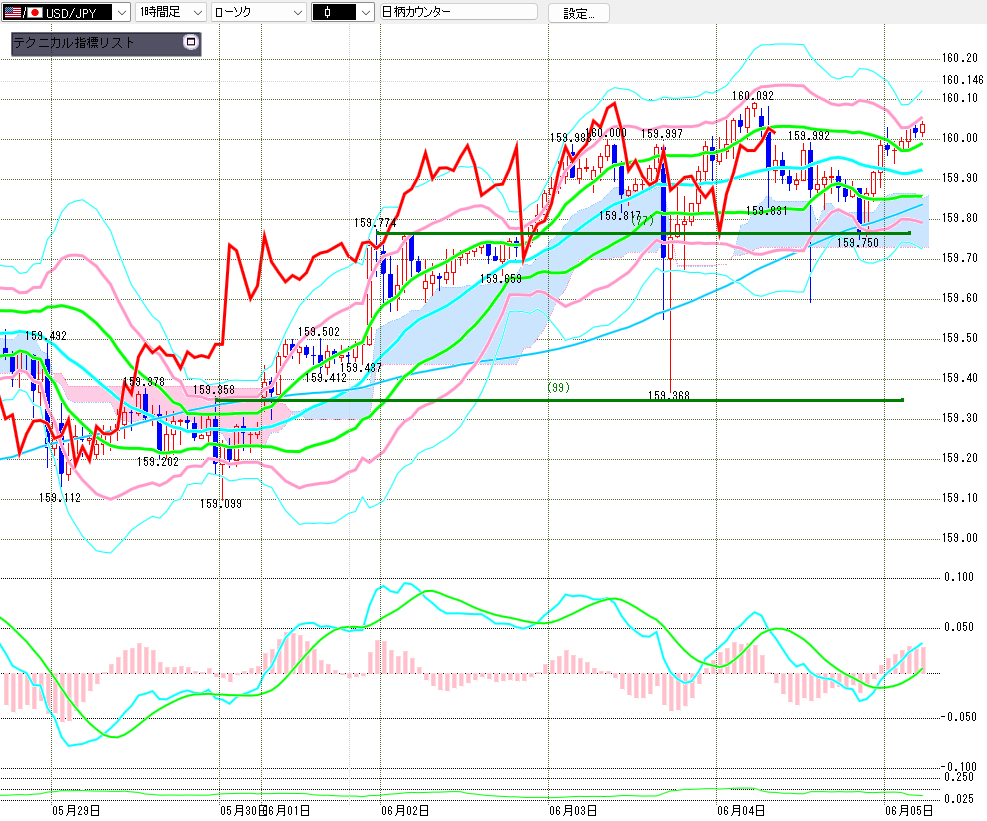
Task: Click the 159.502 price label
Action: [319, 331]
